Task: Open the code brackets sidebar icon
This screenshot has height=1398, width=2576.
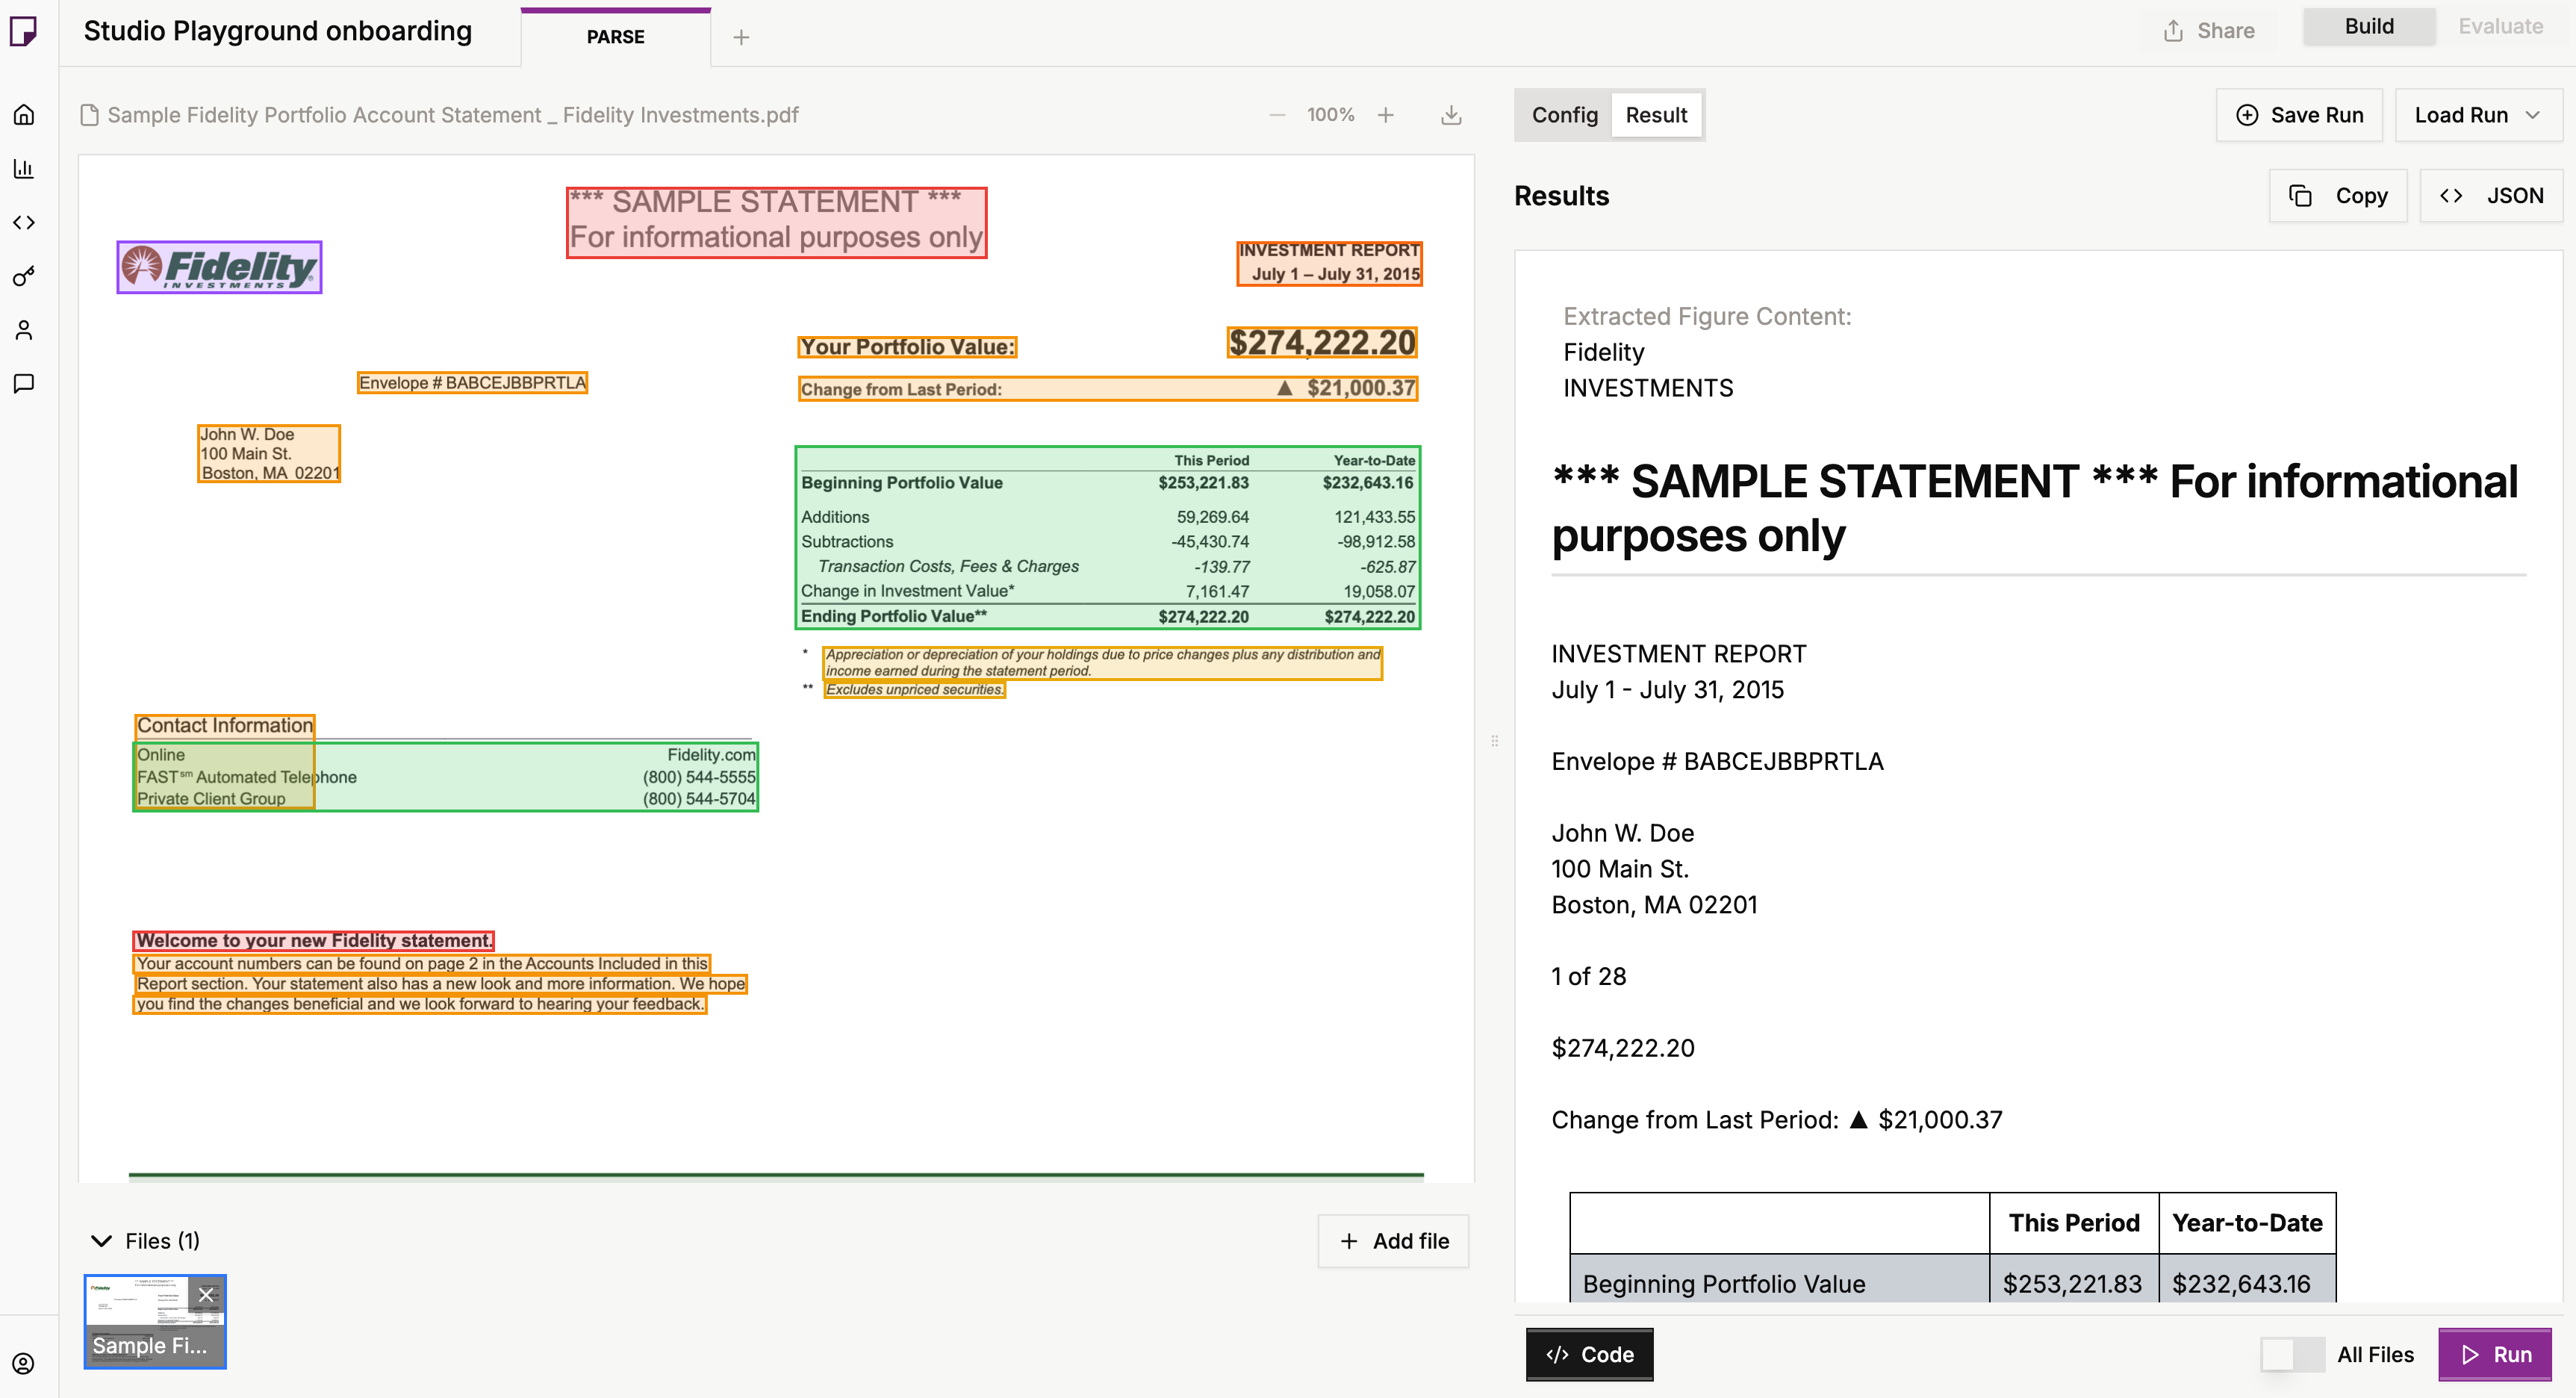Action: coord(24,222)
